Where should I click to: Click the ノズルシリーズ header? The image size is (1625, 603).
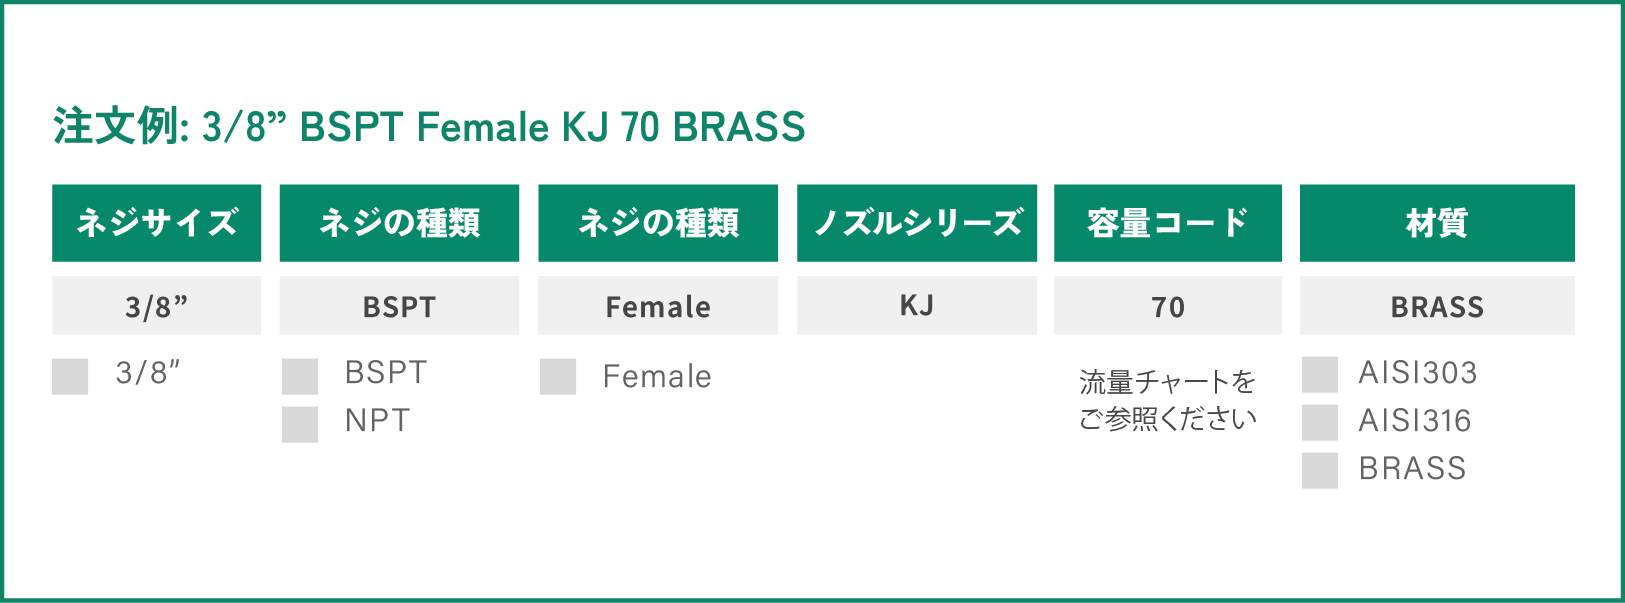point(917,223)
